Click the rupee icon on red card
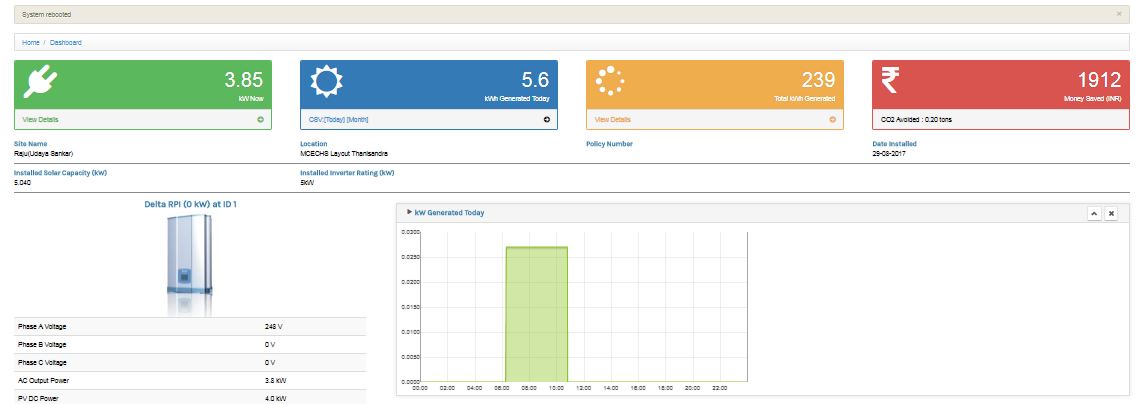The width and height of the screenshot is (1138, 404). coord(889,81)
